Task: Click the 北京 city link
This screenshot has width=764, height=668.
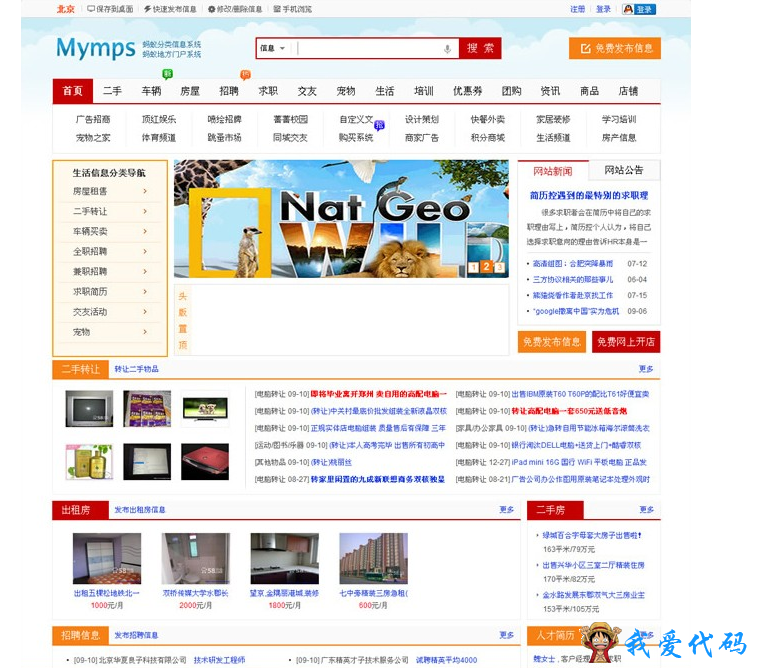Action: [66, 9]
